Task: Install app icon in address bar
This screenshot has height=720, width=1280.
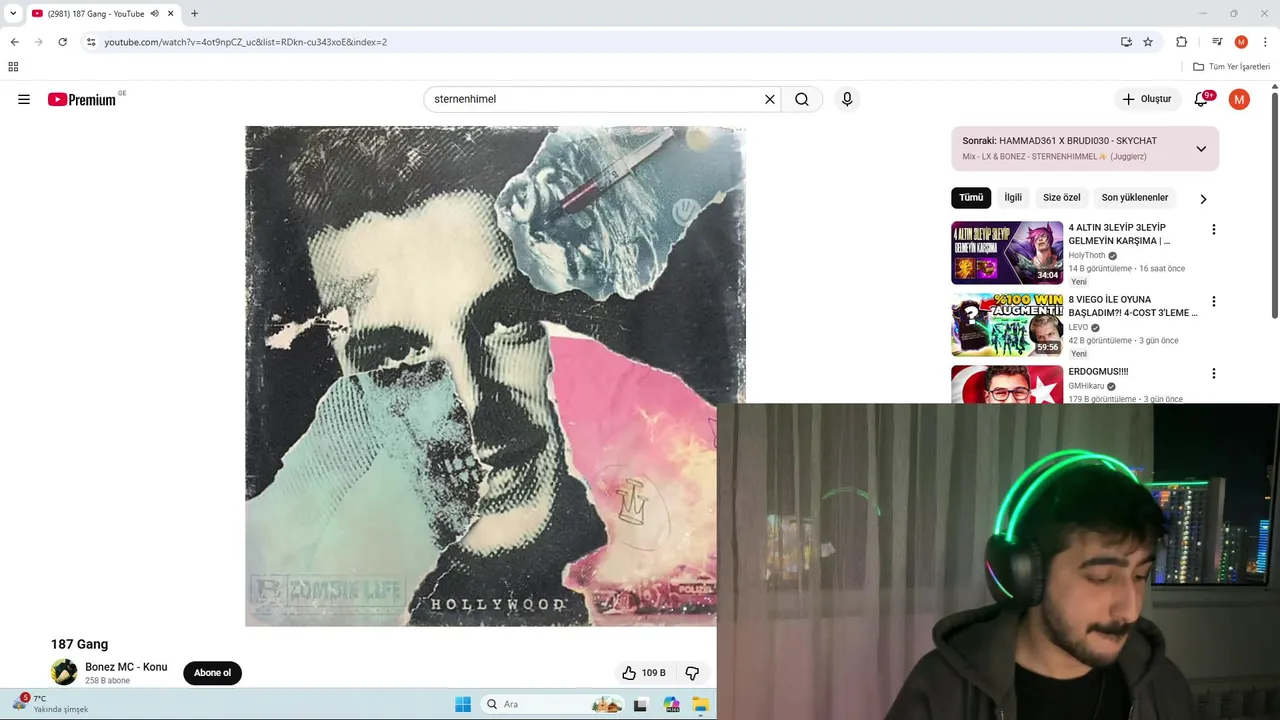Action: (1126, 42)
